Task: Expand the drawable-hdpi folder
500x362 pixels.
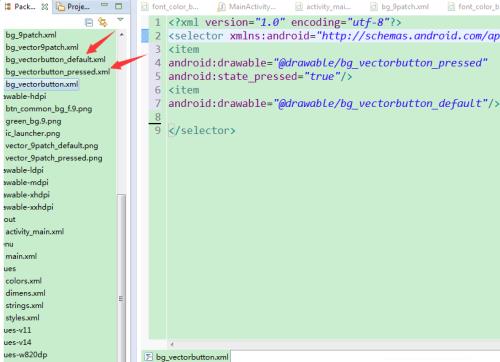Action: coord(25,97)
